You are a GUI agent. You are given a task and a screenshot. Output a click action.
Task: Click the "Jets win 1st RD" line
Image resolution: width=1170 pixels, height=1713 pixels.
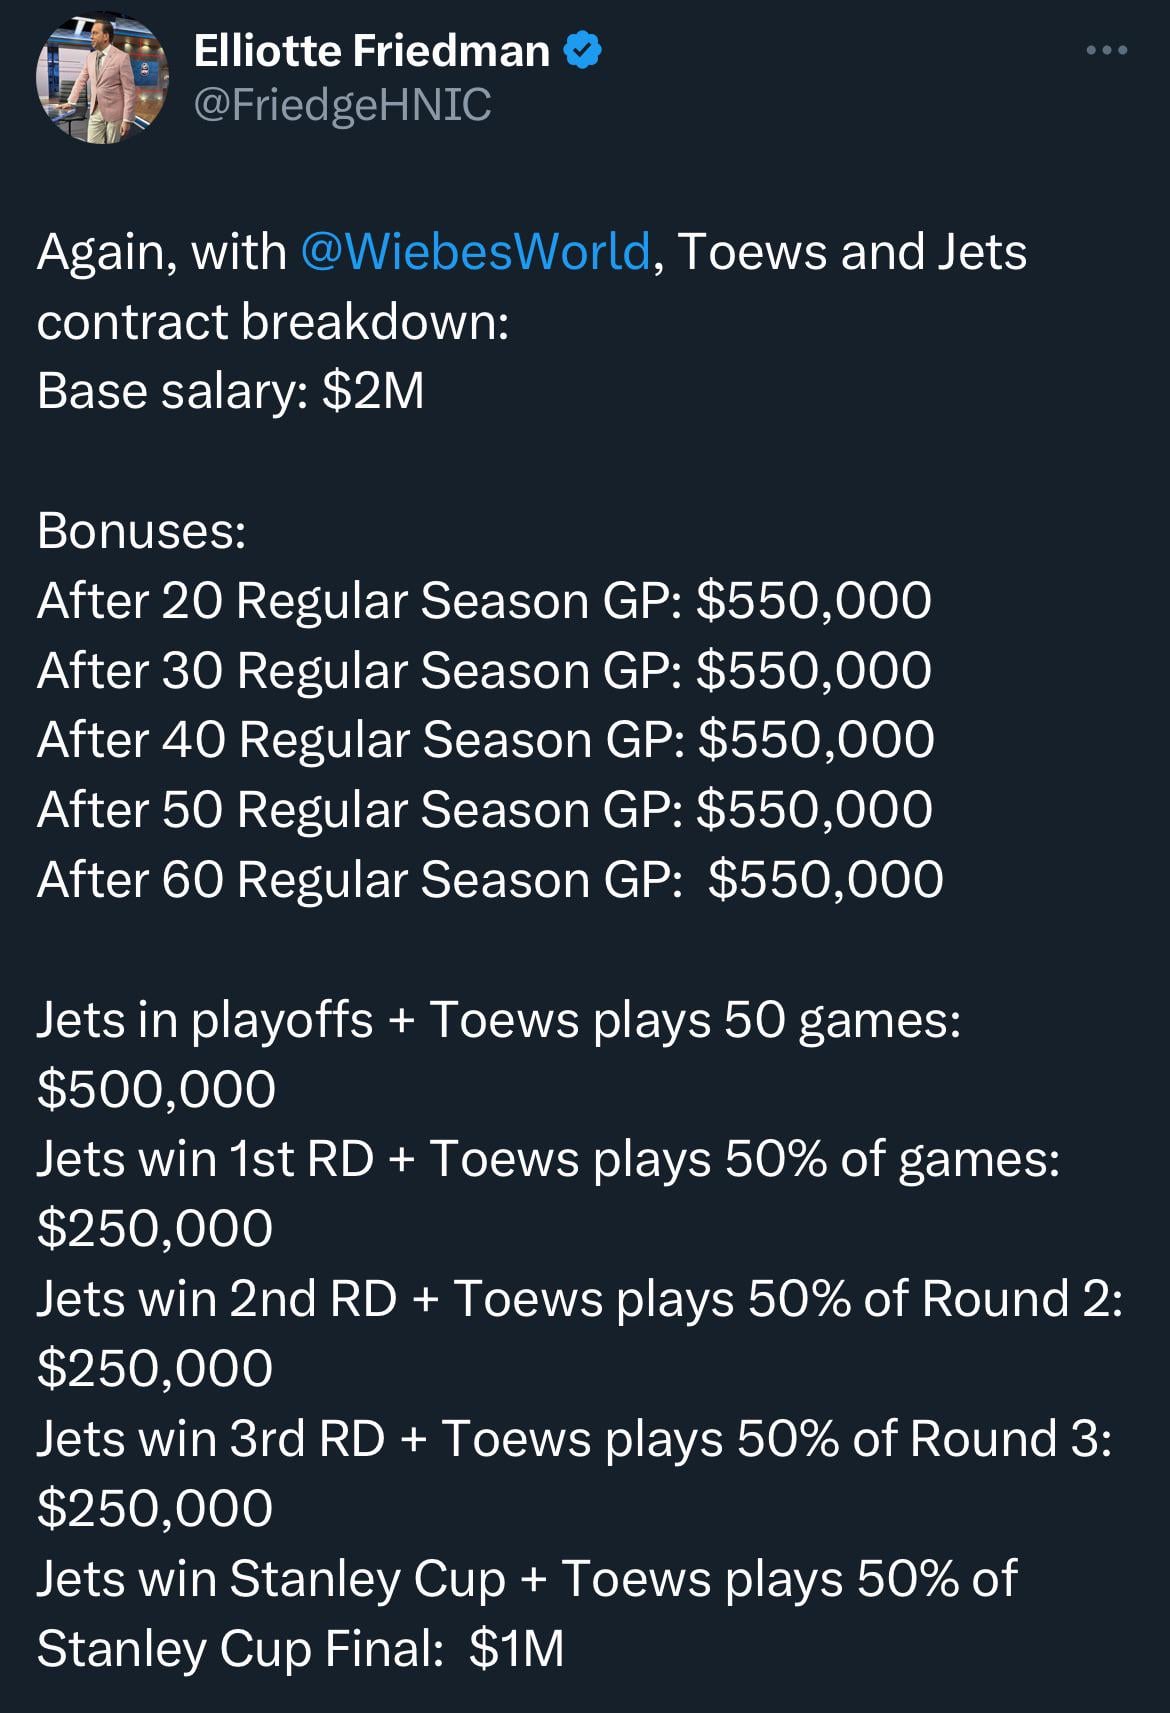click(547, 1159)
